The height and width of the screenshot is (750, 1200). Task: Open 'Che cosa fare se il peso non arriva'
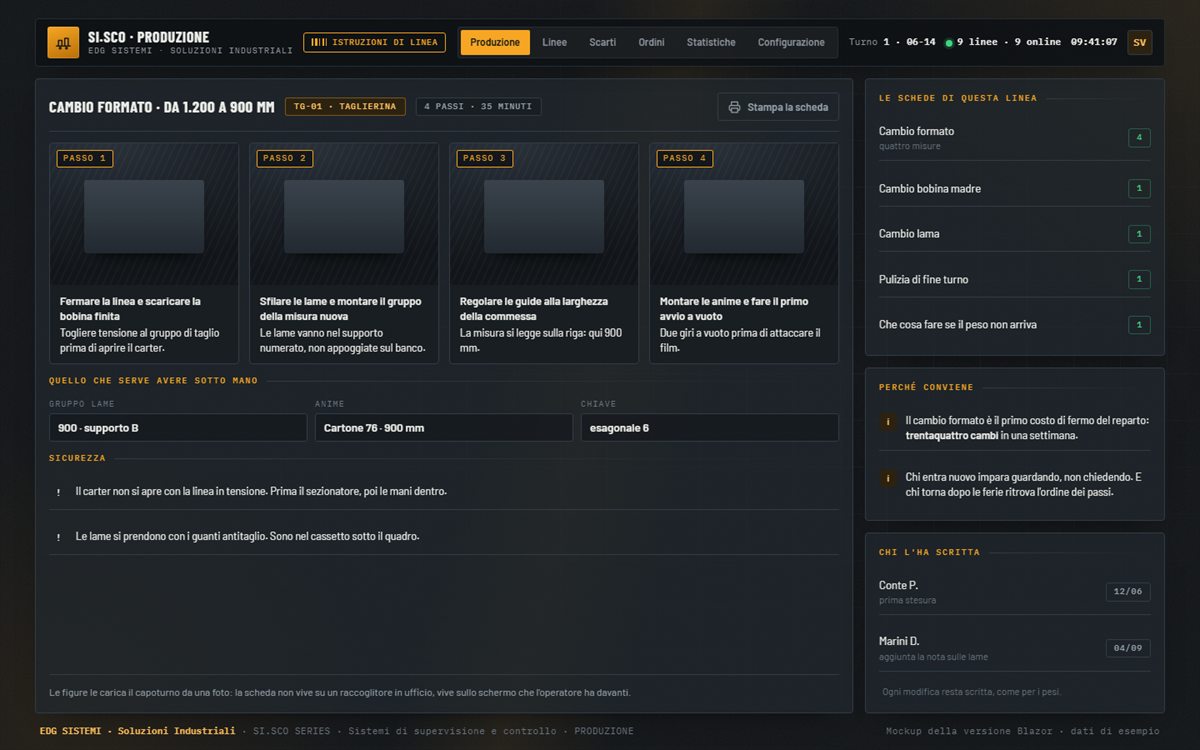(1014, 325)
